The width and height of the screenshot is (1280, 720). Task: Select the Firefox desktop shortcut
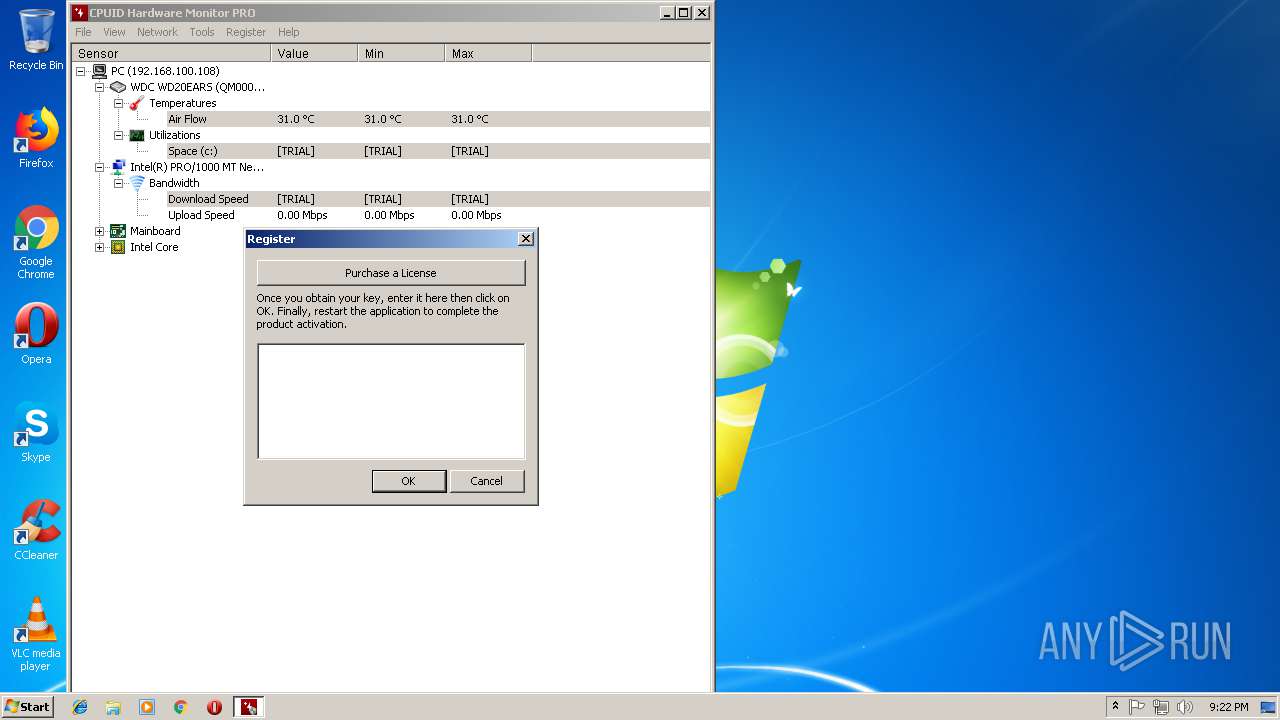(36, 138)
